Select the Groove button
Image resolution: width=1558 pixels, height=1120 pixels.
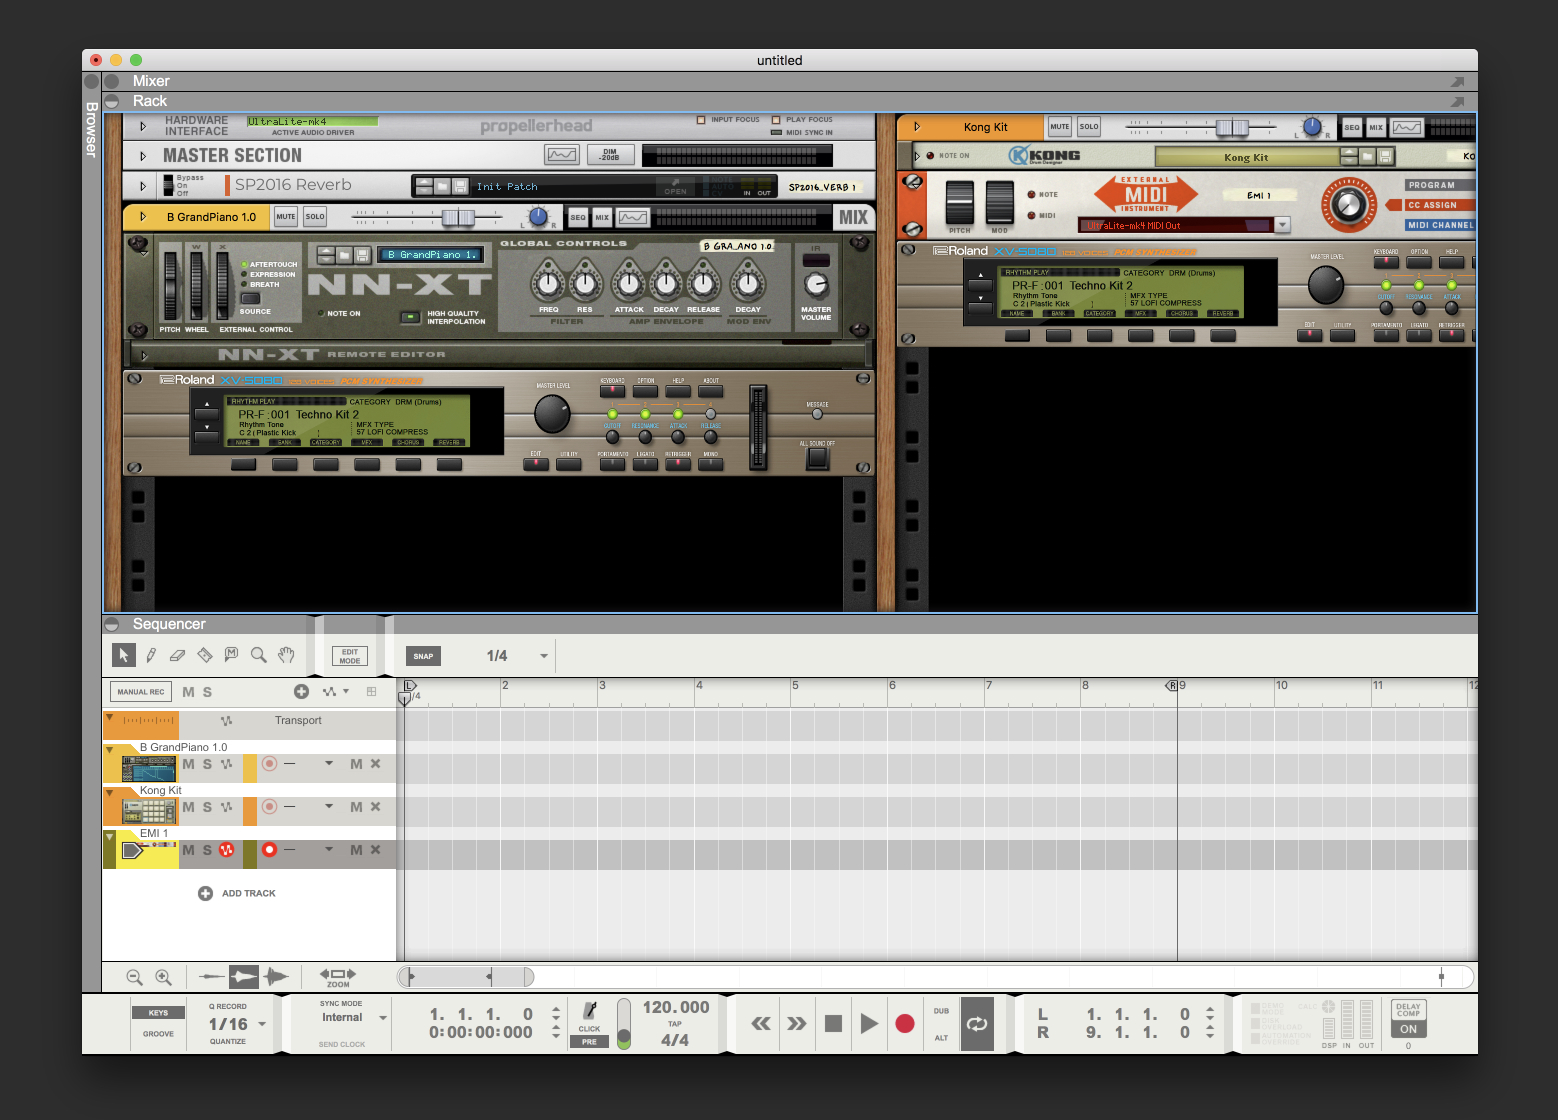(x=158, y=1034)
